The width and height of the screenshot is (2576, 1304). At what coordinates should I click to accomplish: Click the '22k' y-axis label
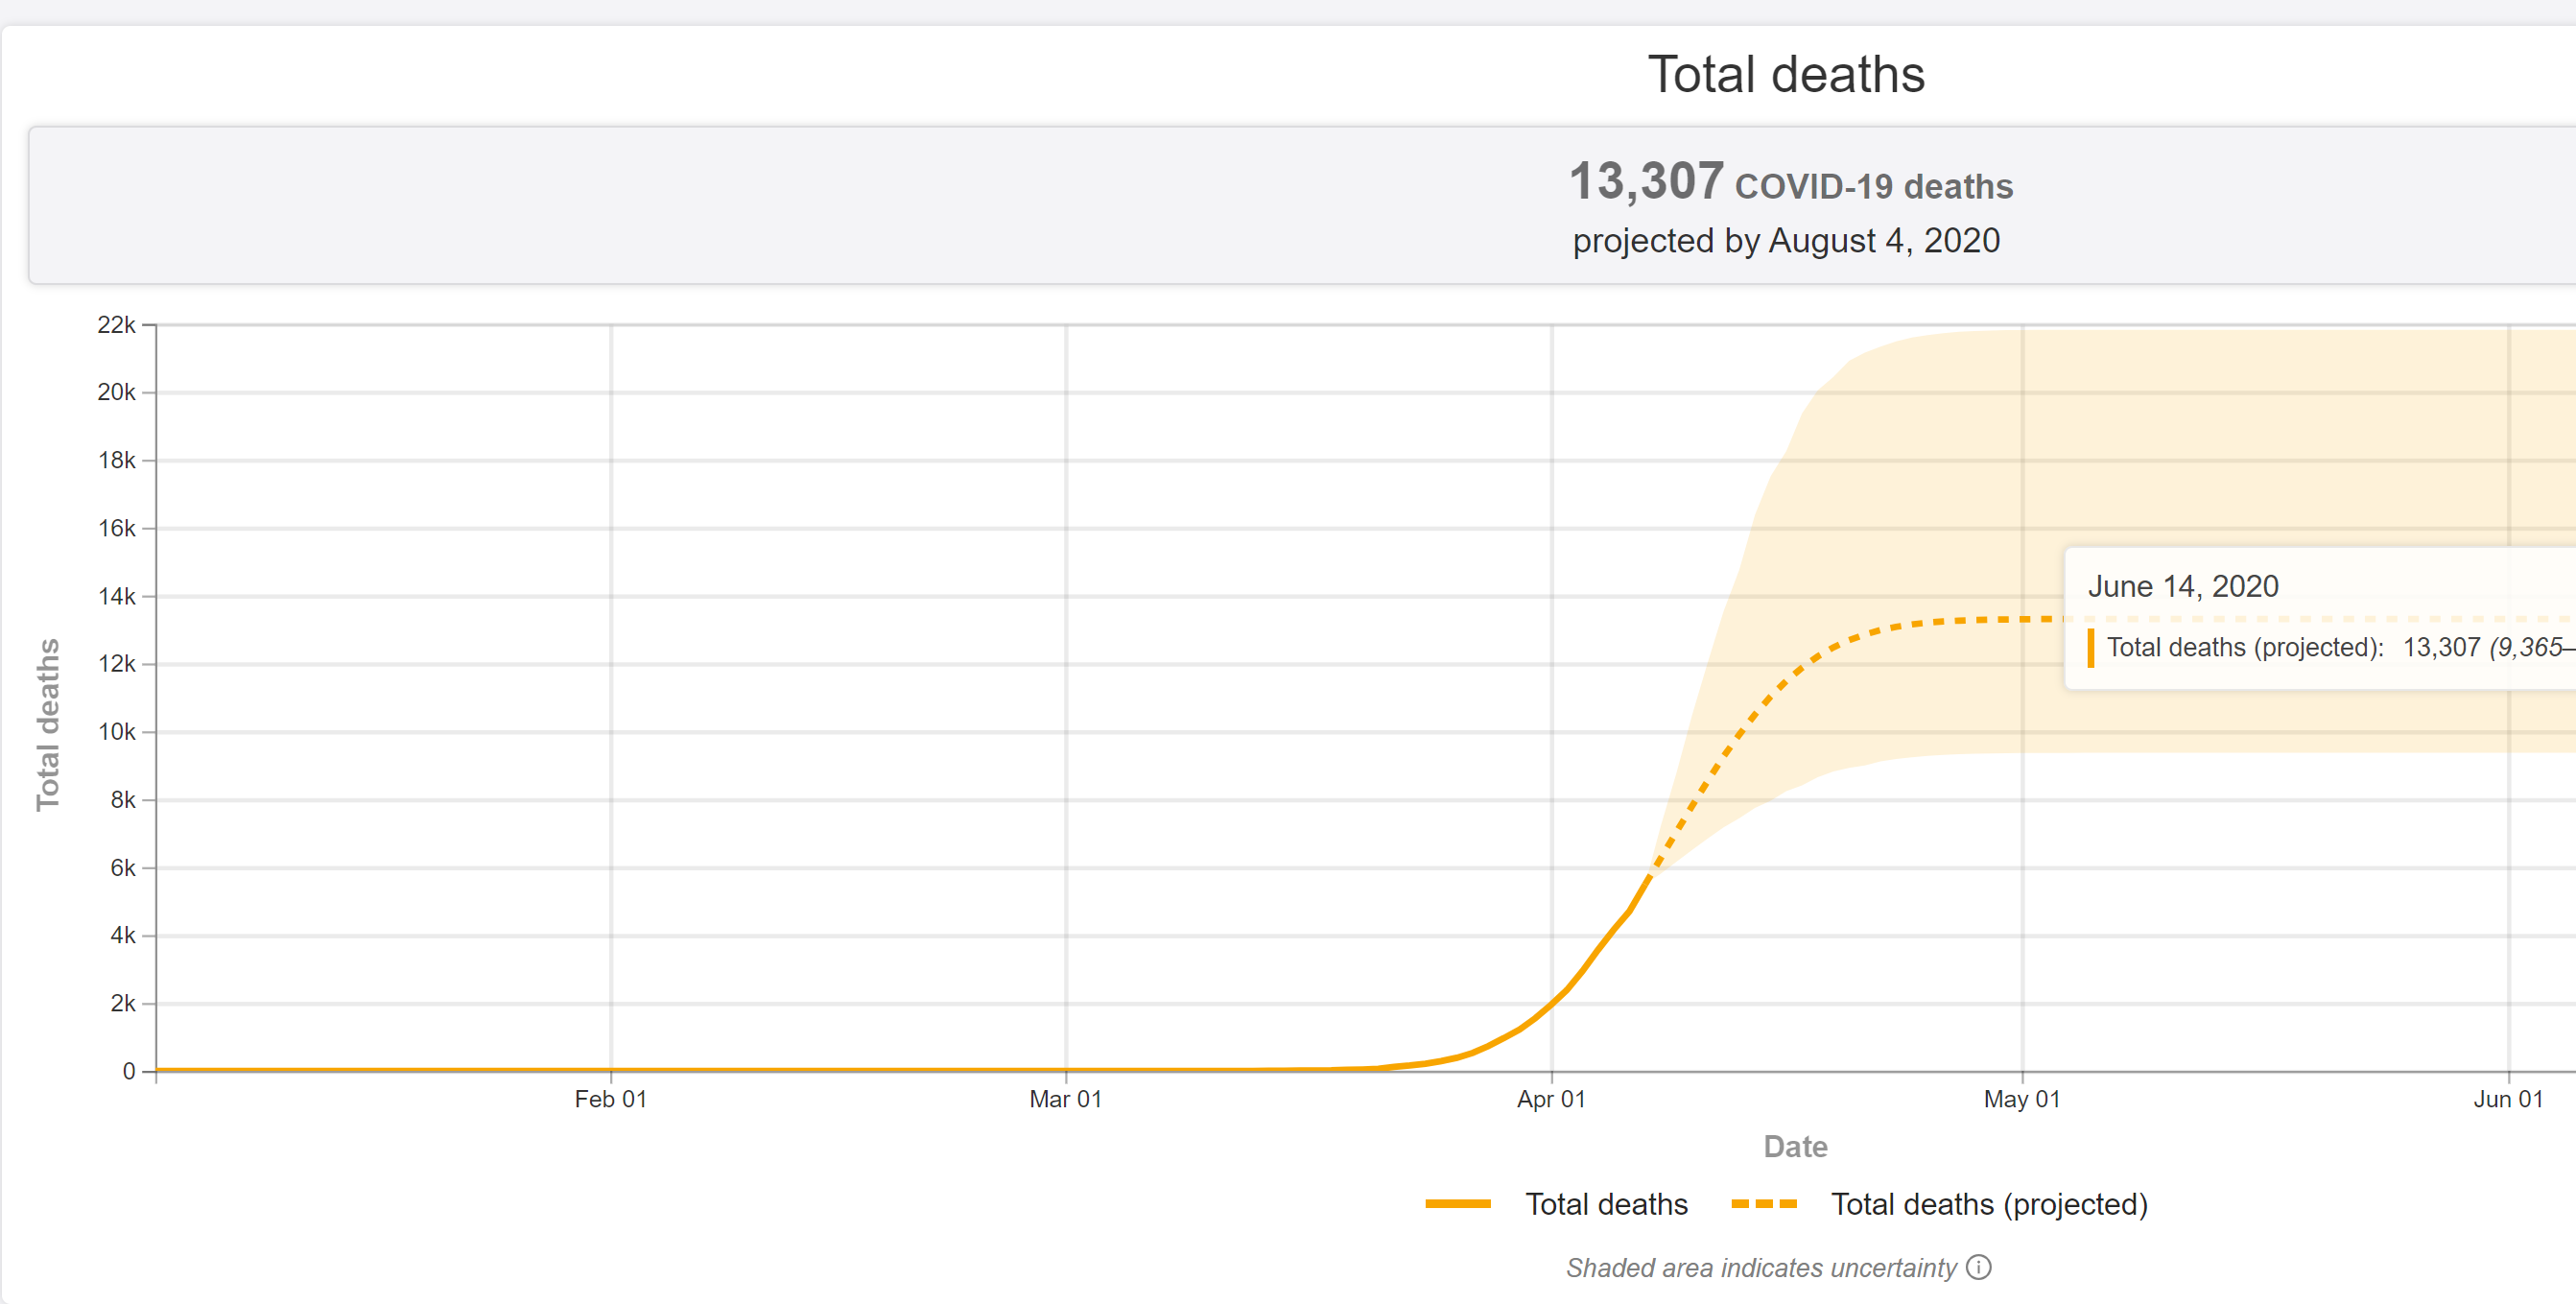click(x=116, y=325)
